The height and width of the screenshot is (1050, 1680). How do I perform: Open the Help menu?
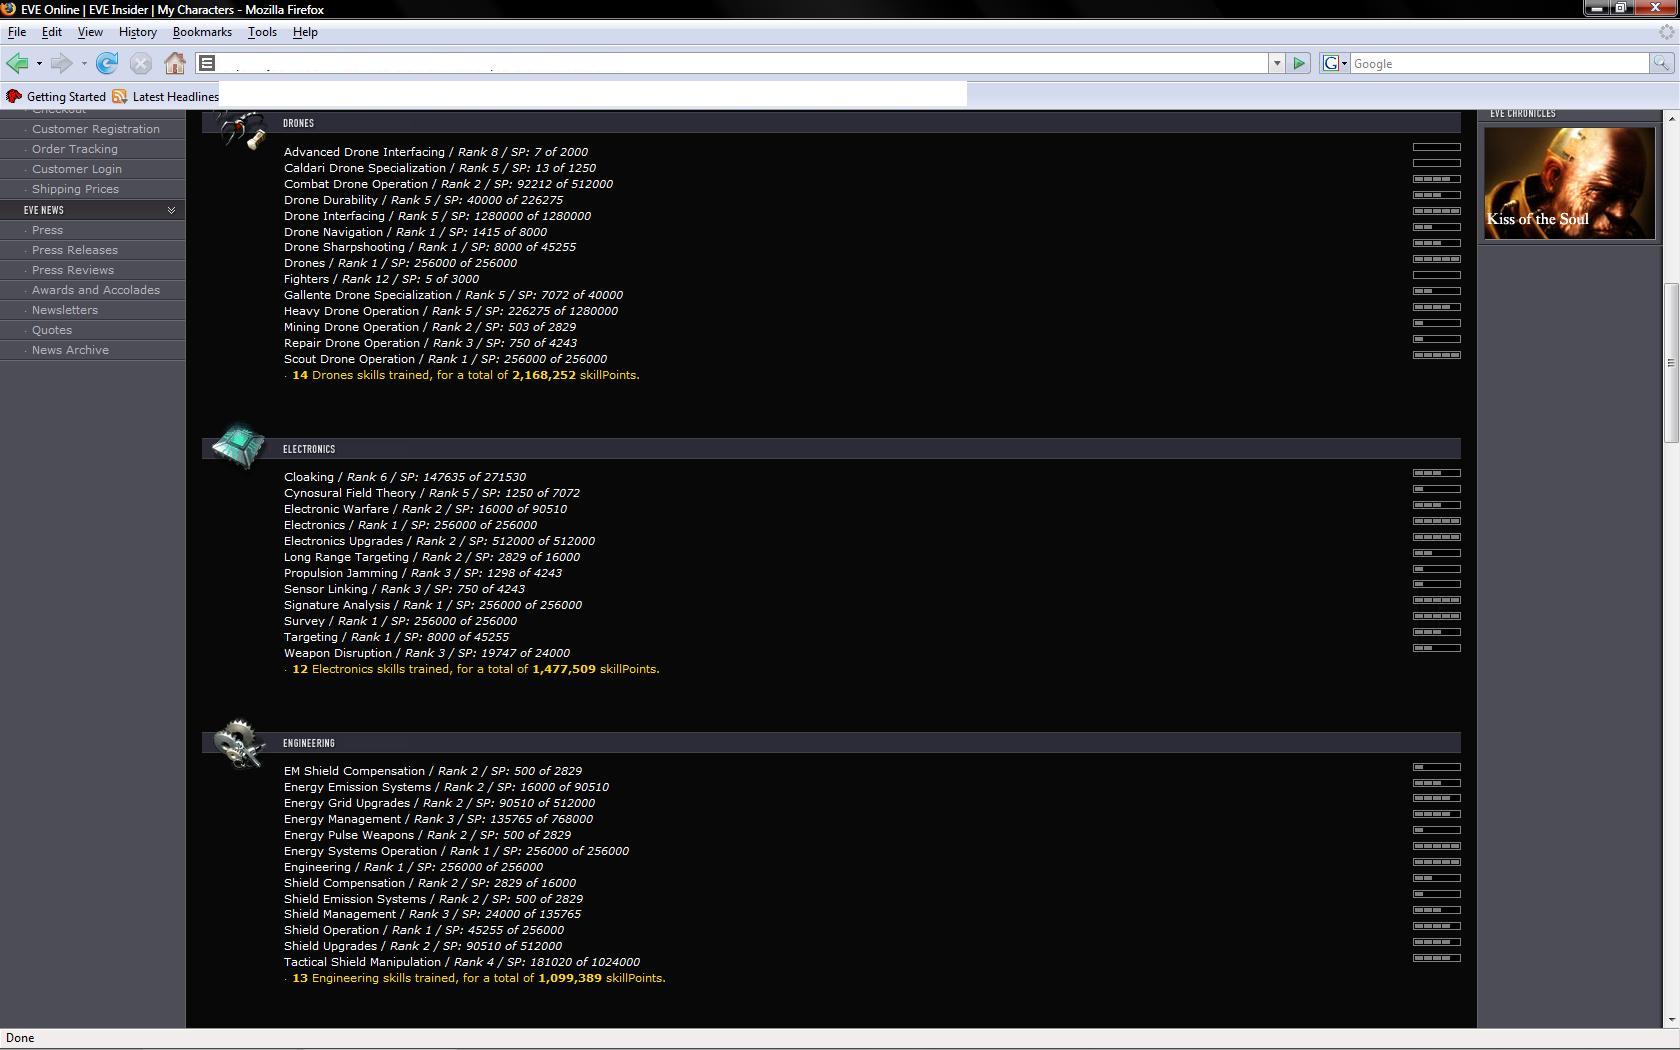tap(305, 32)
